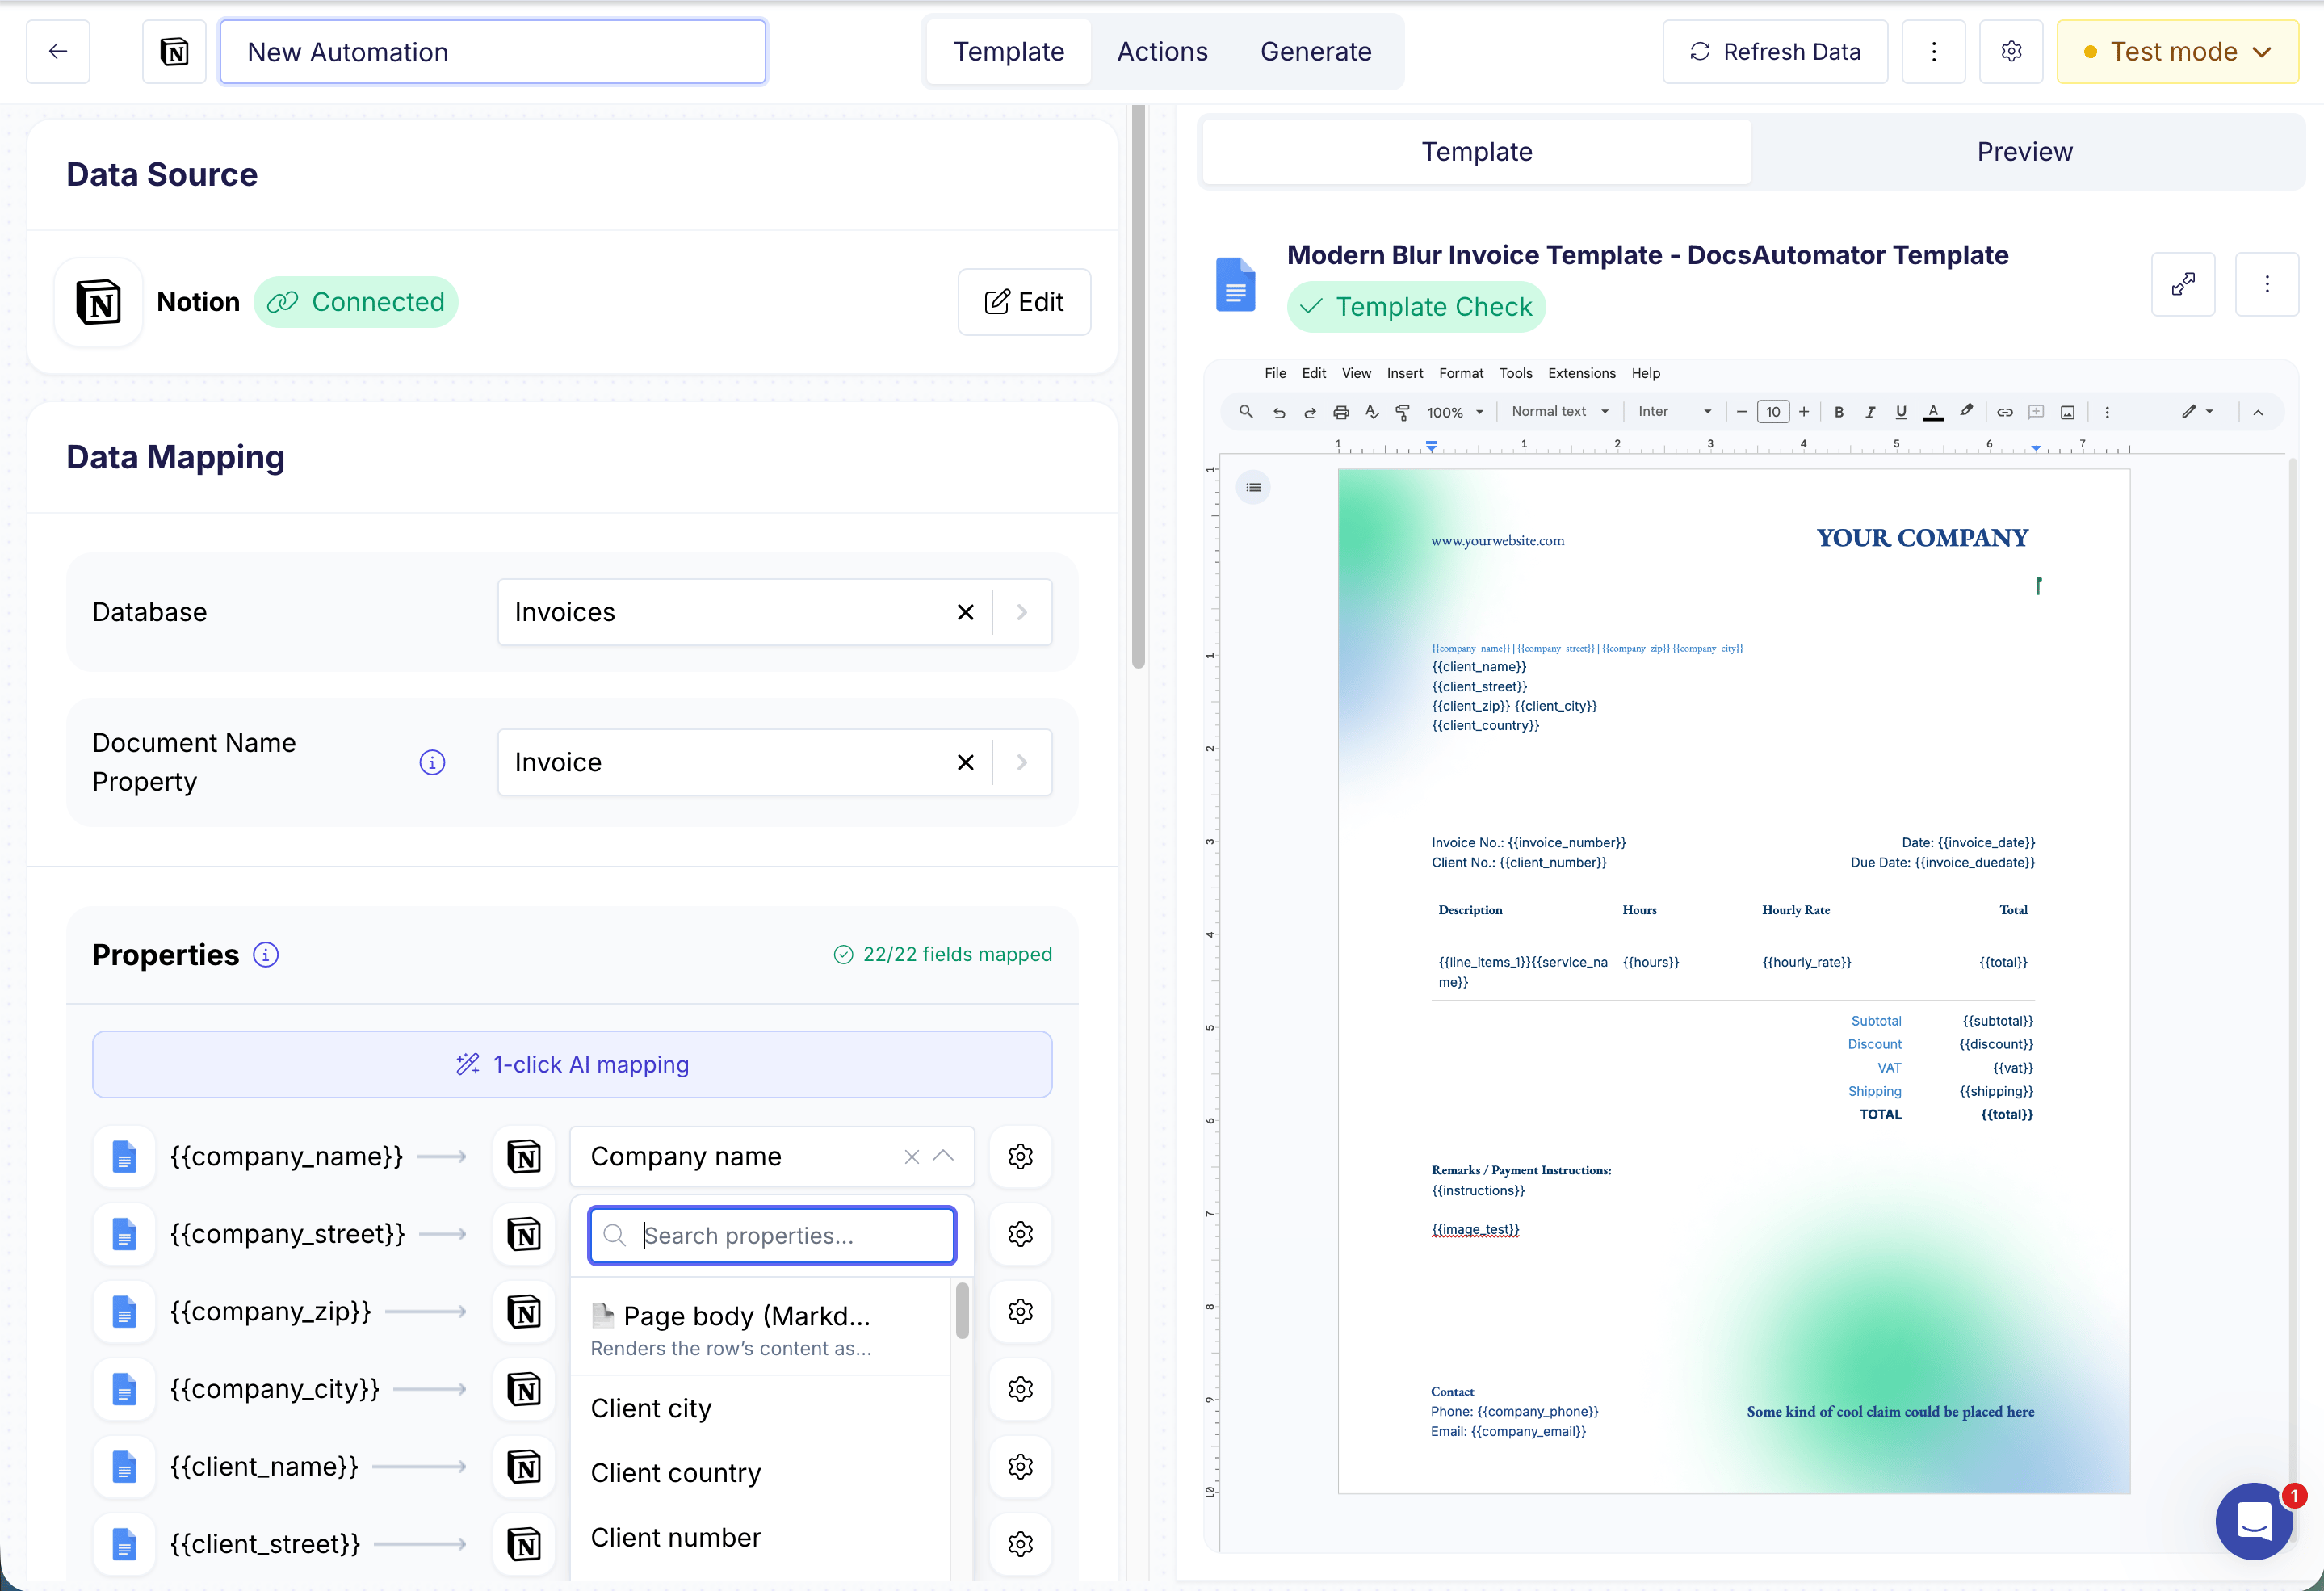Click the Search properties input field
This screenshot has width=2324, height=1591.
pos(772,1235)
